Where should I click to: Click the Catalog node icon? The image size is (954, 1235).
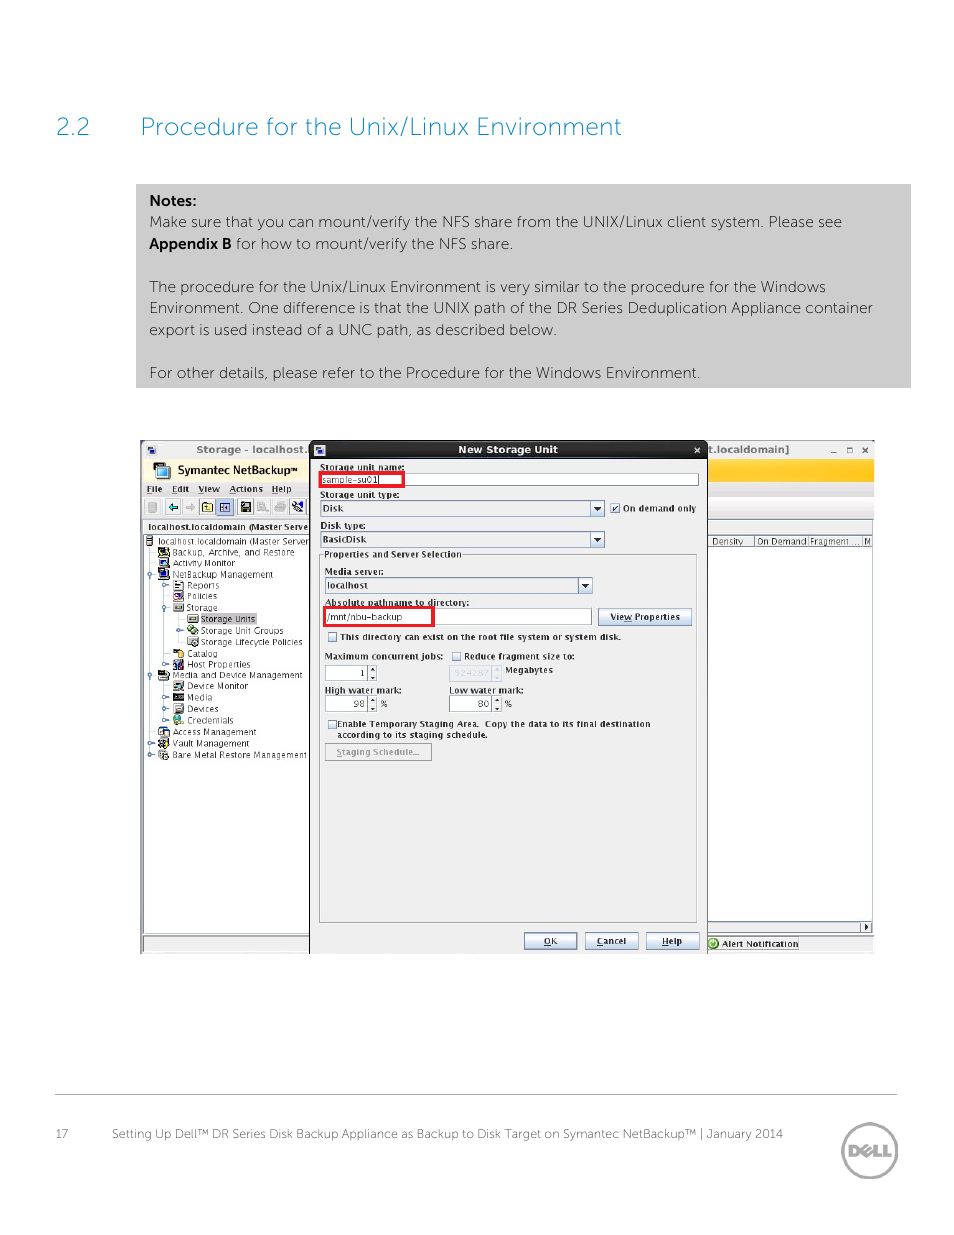[x=179, y=654]
